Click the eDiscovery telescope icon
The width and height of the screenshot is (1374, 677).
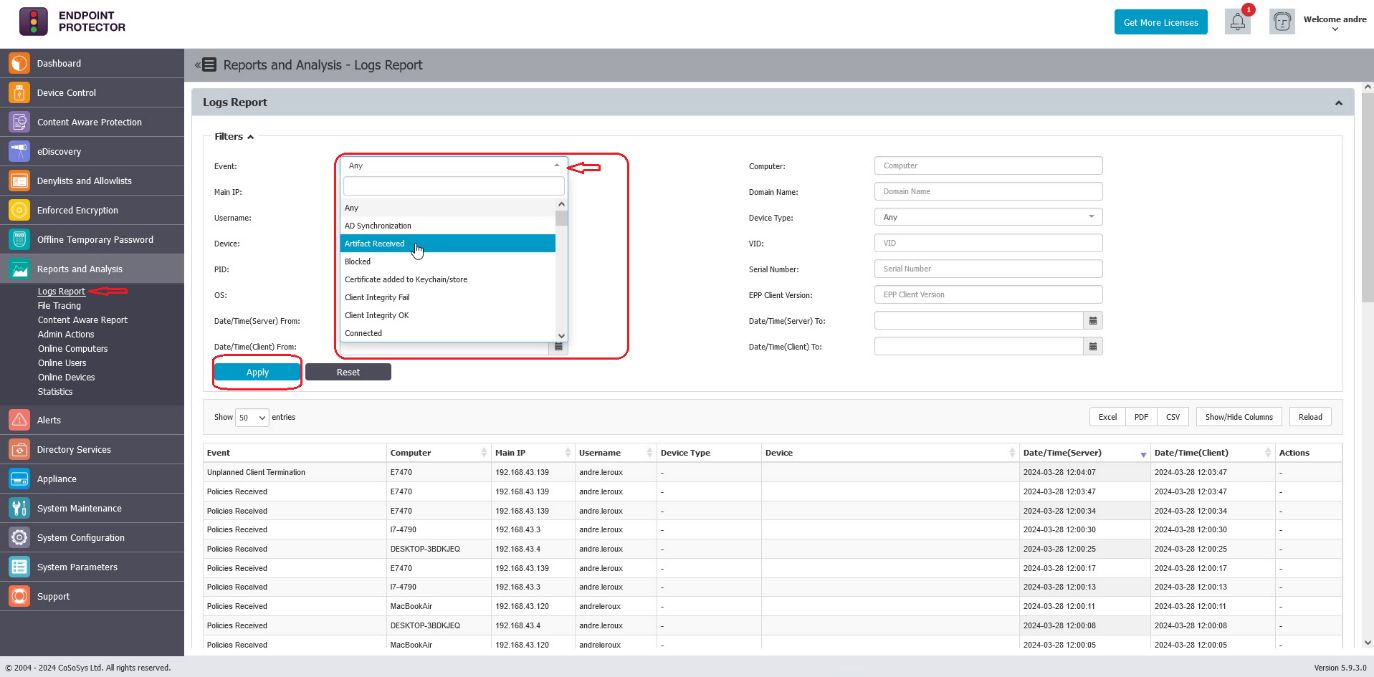(x=19, y=152)
